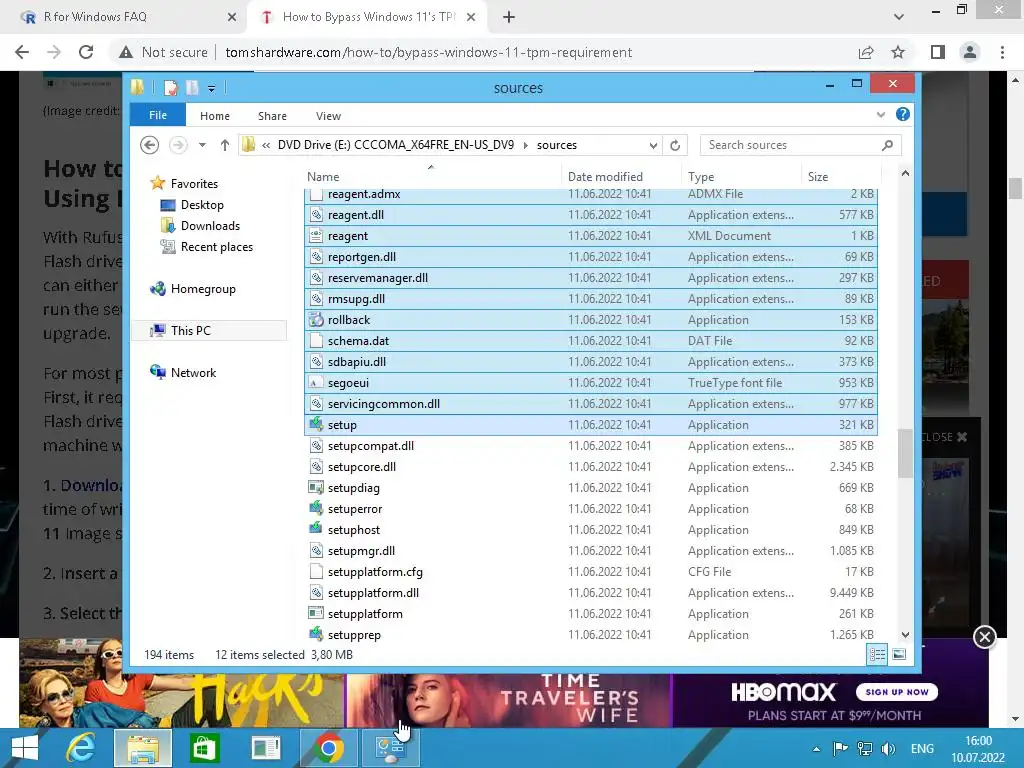
Task: Share this page from address bar
Action: [x=866, y=52]
